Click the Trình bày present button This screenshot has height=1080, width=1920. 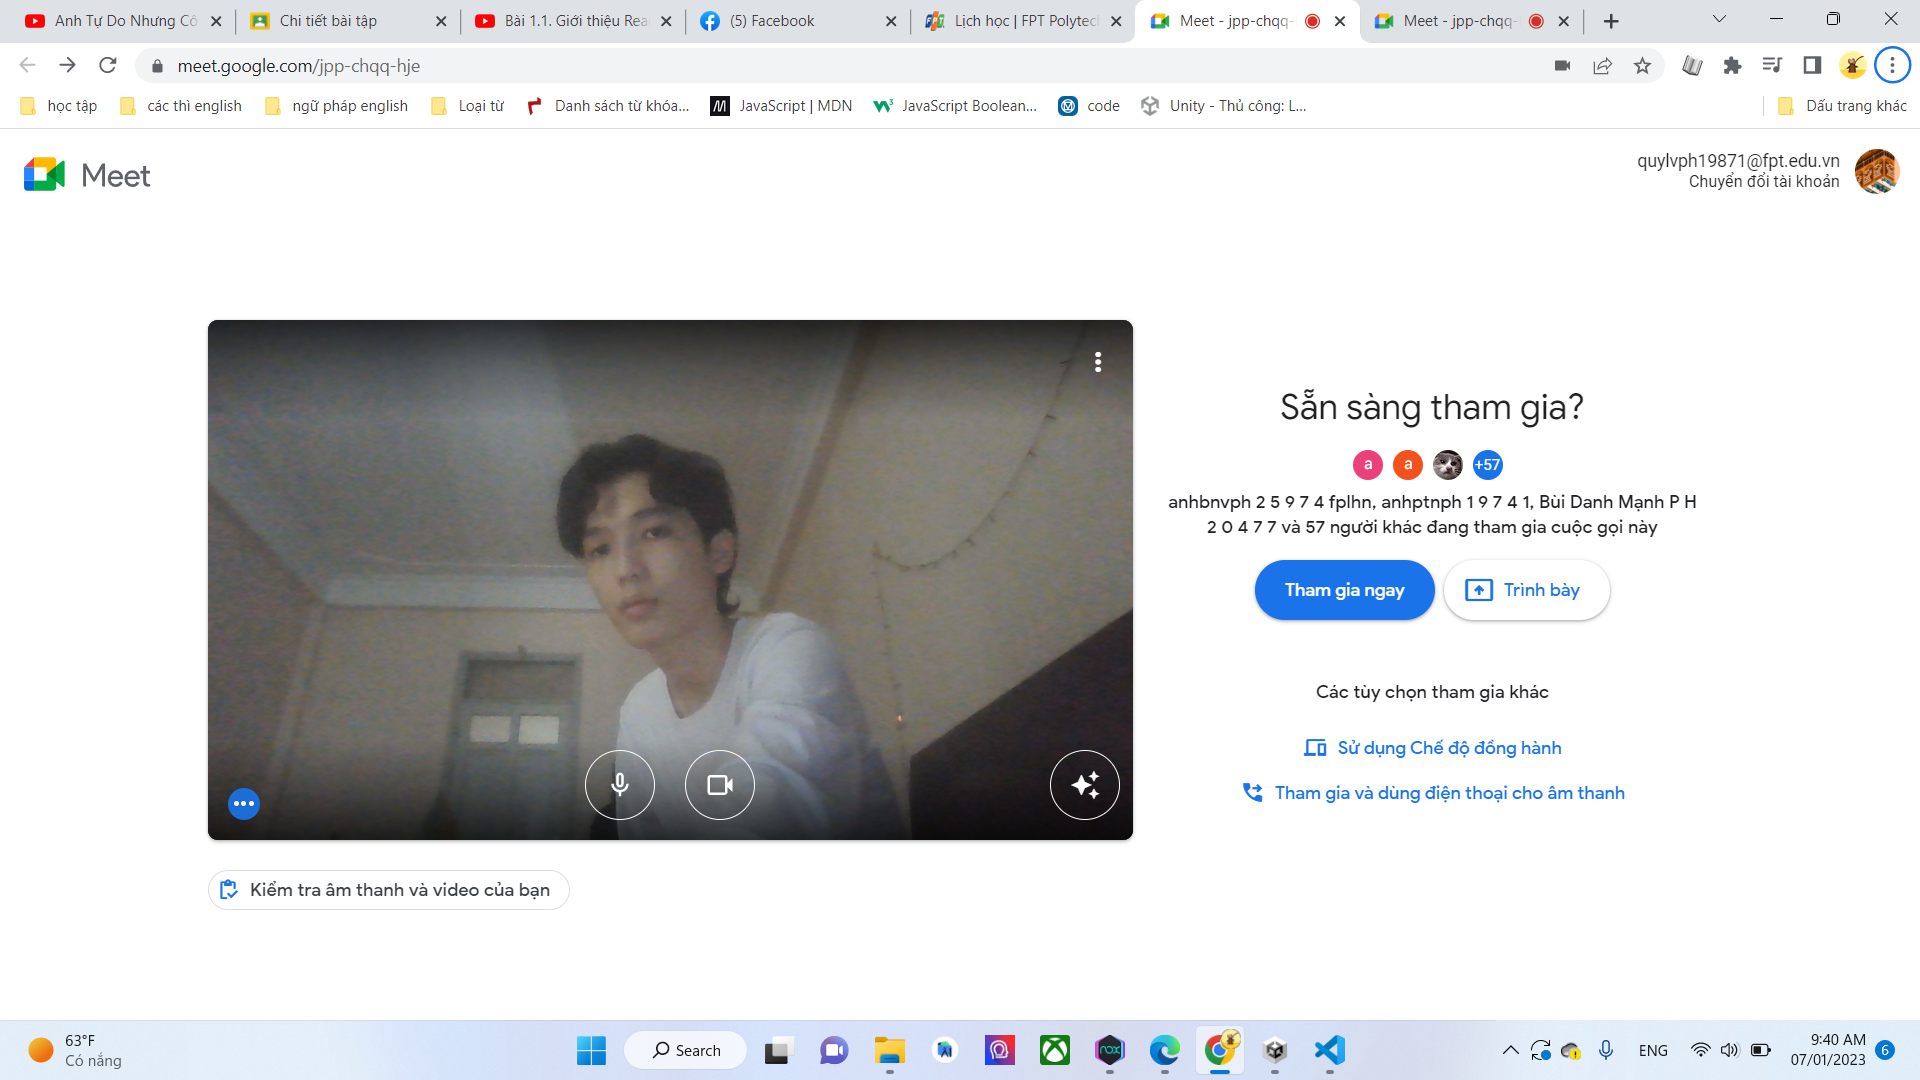[x=1526, y=590]
